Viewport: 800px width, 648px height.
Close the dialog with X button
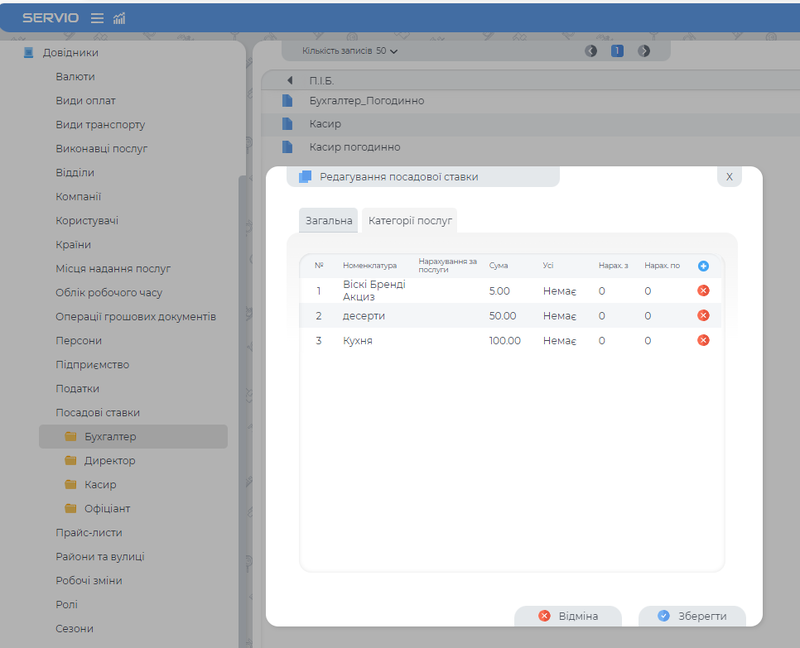click(729, 176)
